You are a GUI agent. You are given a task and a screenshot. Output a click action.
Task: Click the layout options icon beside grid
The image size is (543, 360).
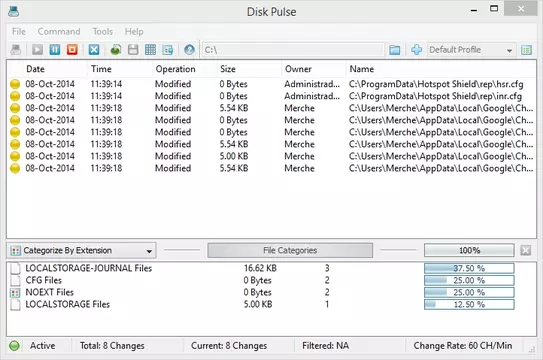[168, 50]
